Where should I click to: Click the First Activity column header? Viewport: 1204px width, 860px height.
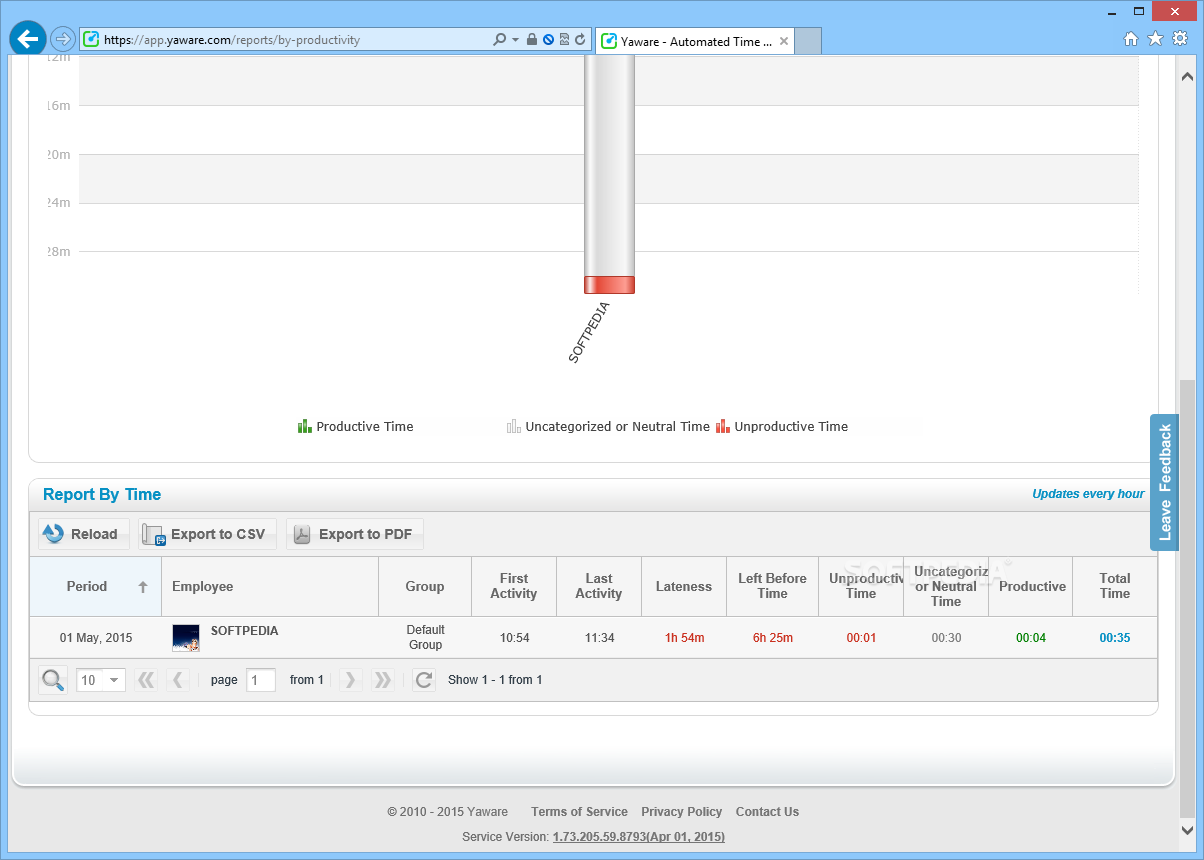(x=513, y=586)
